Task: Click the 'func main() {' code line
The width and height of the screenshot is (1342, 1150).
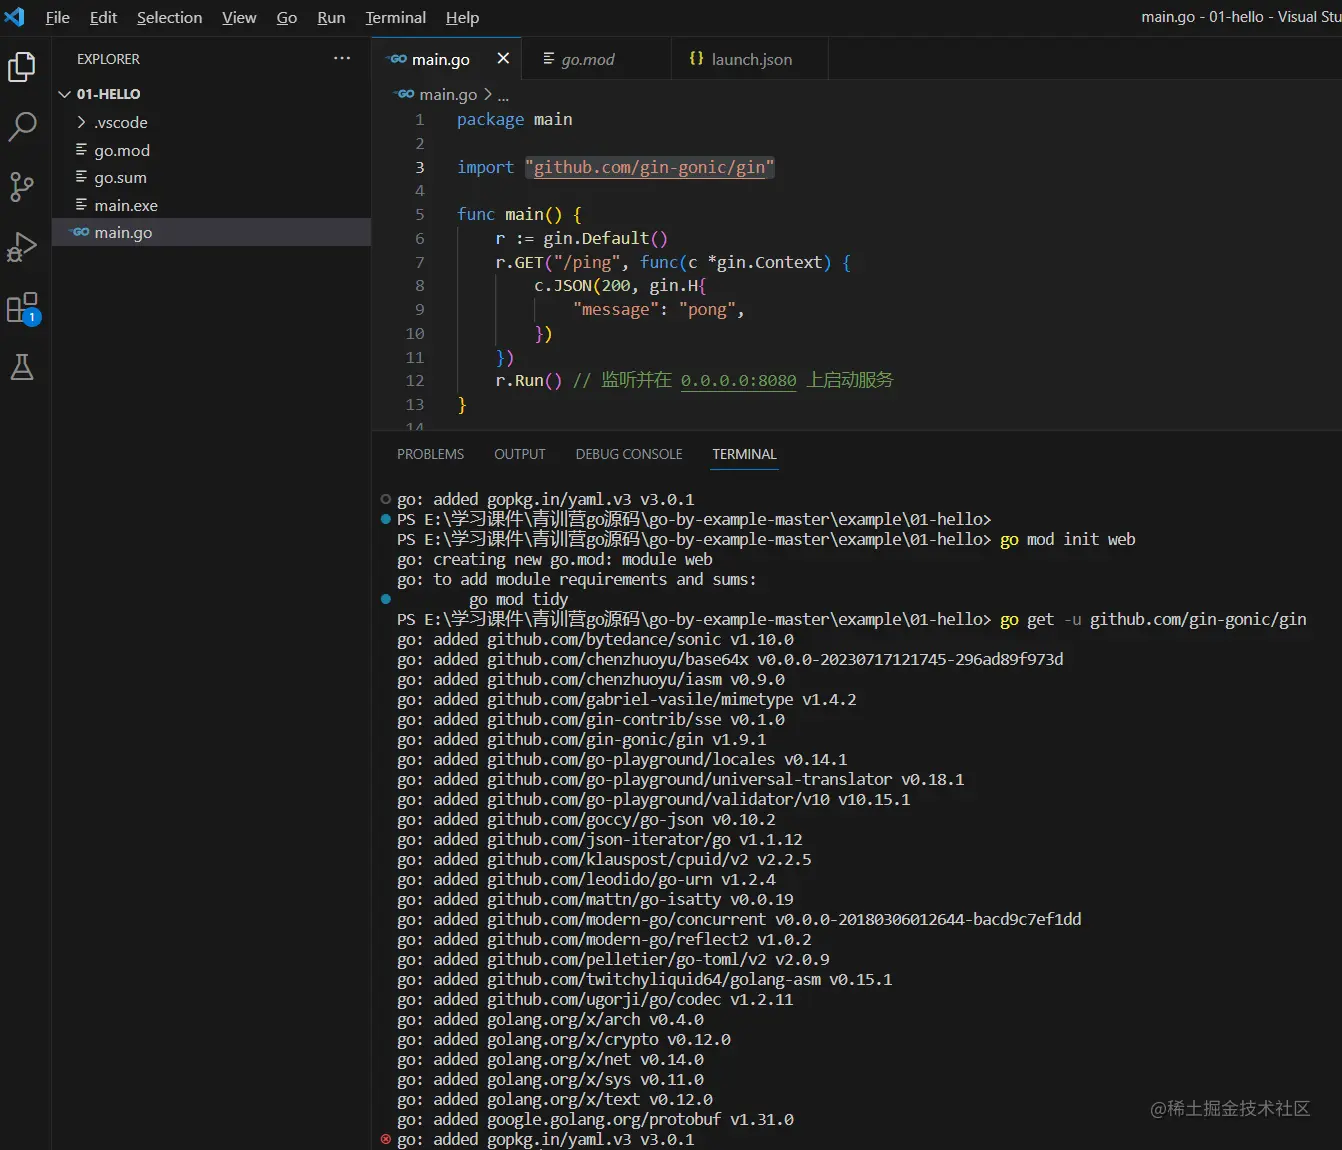Action: click(519, 214)
